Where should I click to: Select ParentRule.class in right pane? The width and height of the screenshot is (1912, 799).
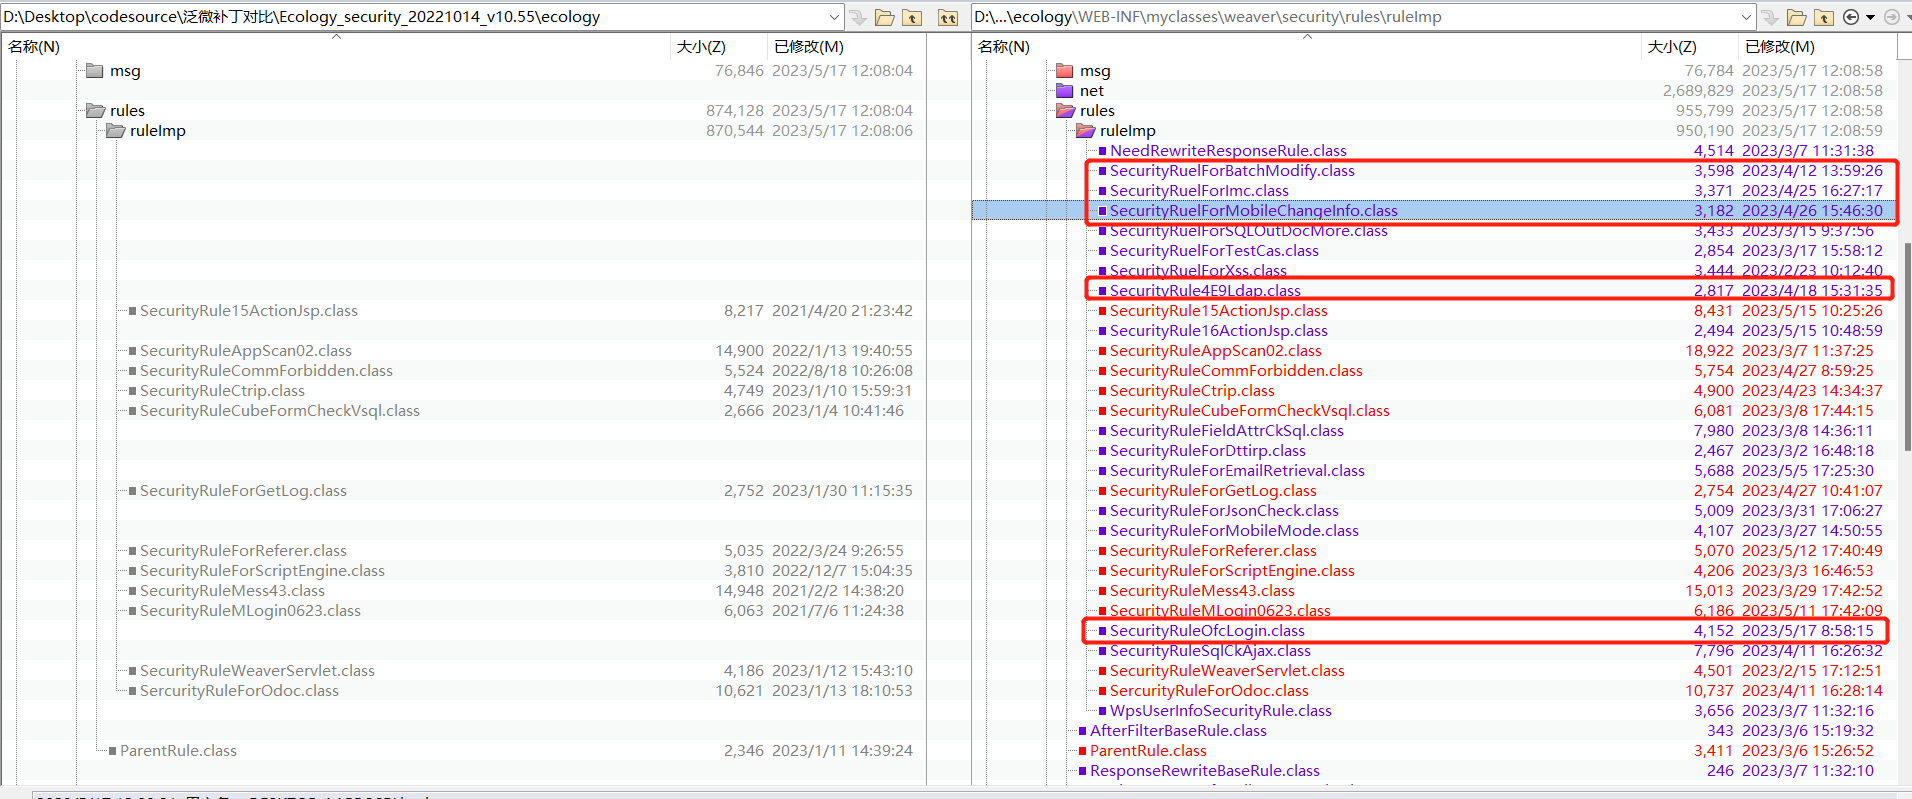(1148, 751)
